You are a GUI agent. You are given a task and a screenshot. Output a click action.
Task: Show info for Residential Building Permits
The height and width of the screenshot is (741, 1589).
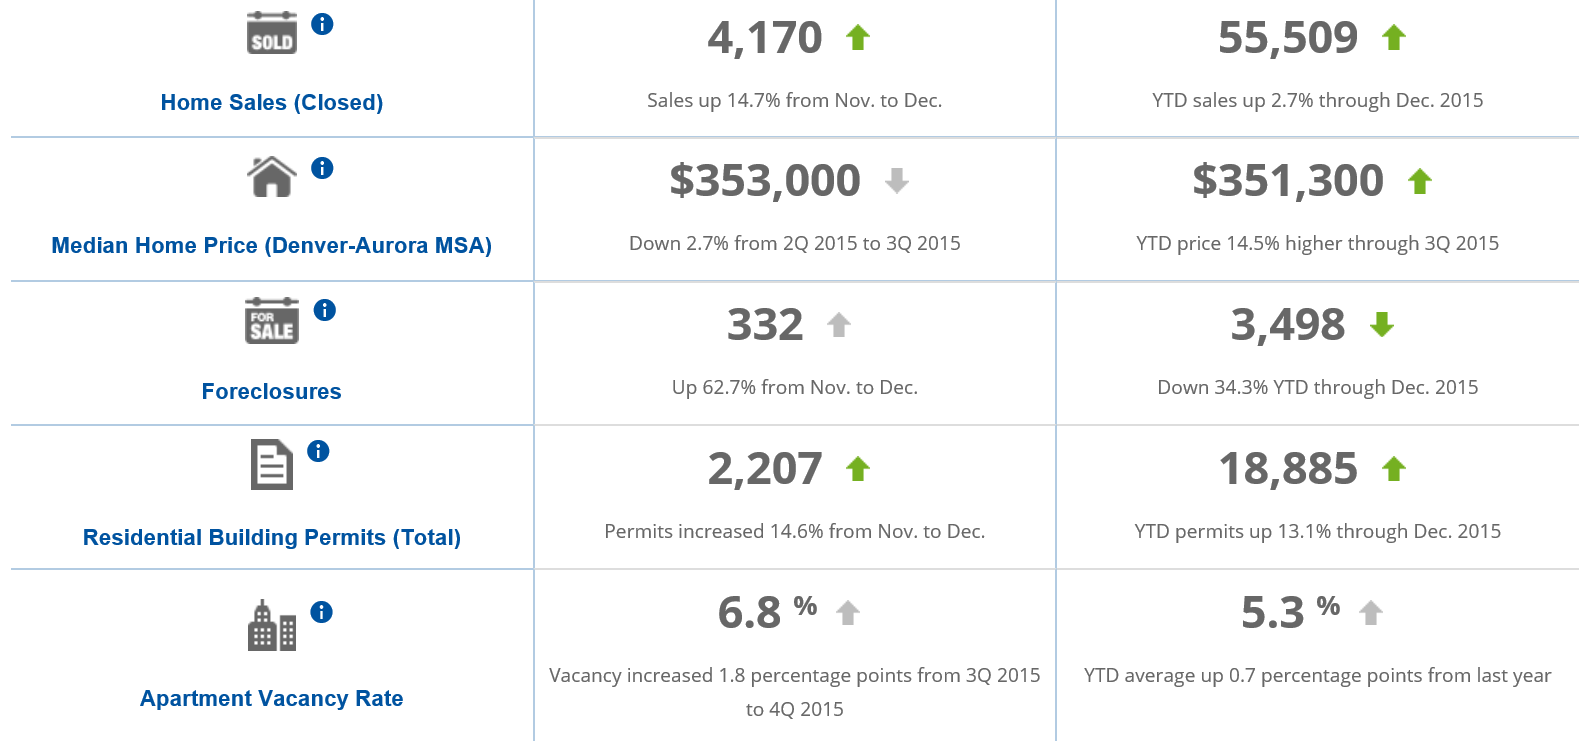[318, 451]
